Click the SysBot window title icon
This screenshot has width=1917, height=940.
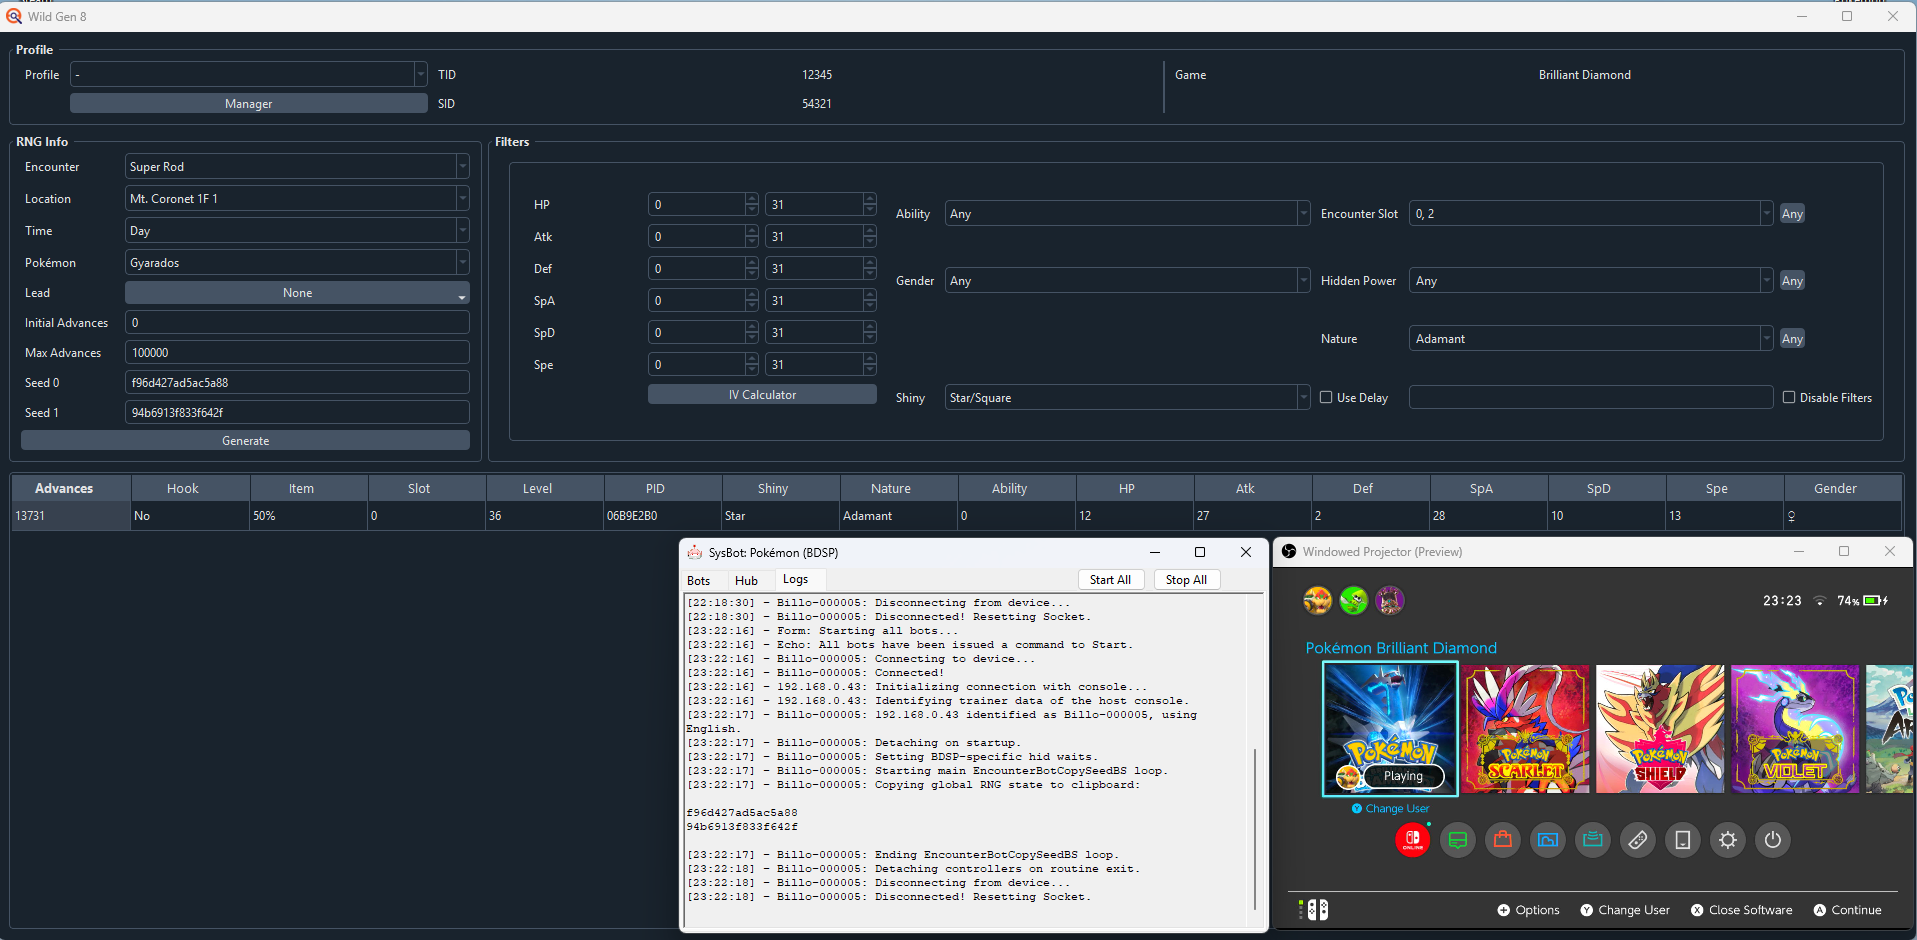point(695,552)
